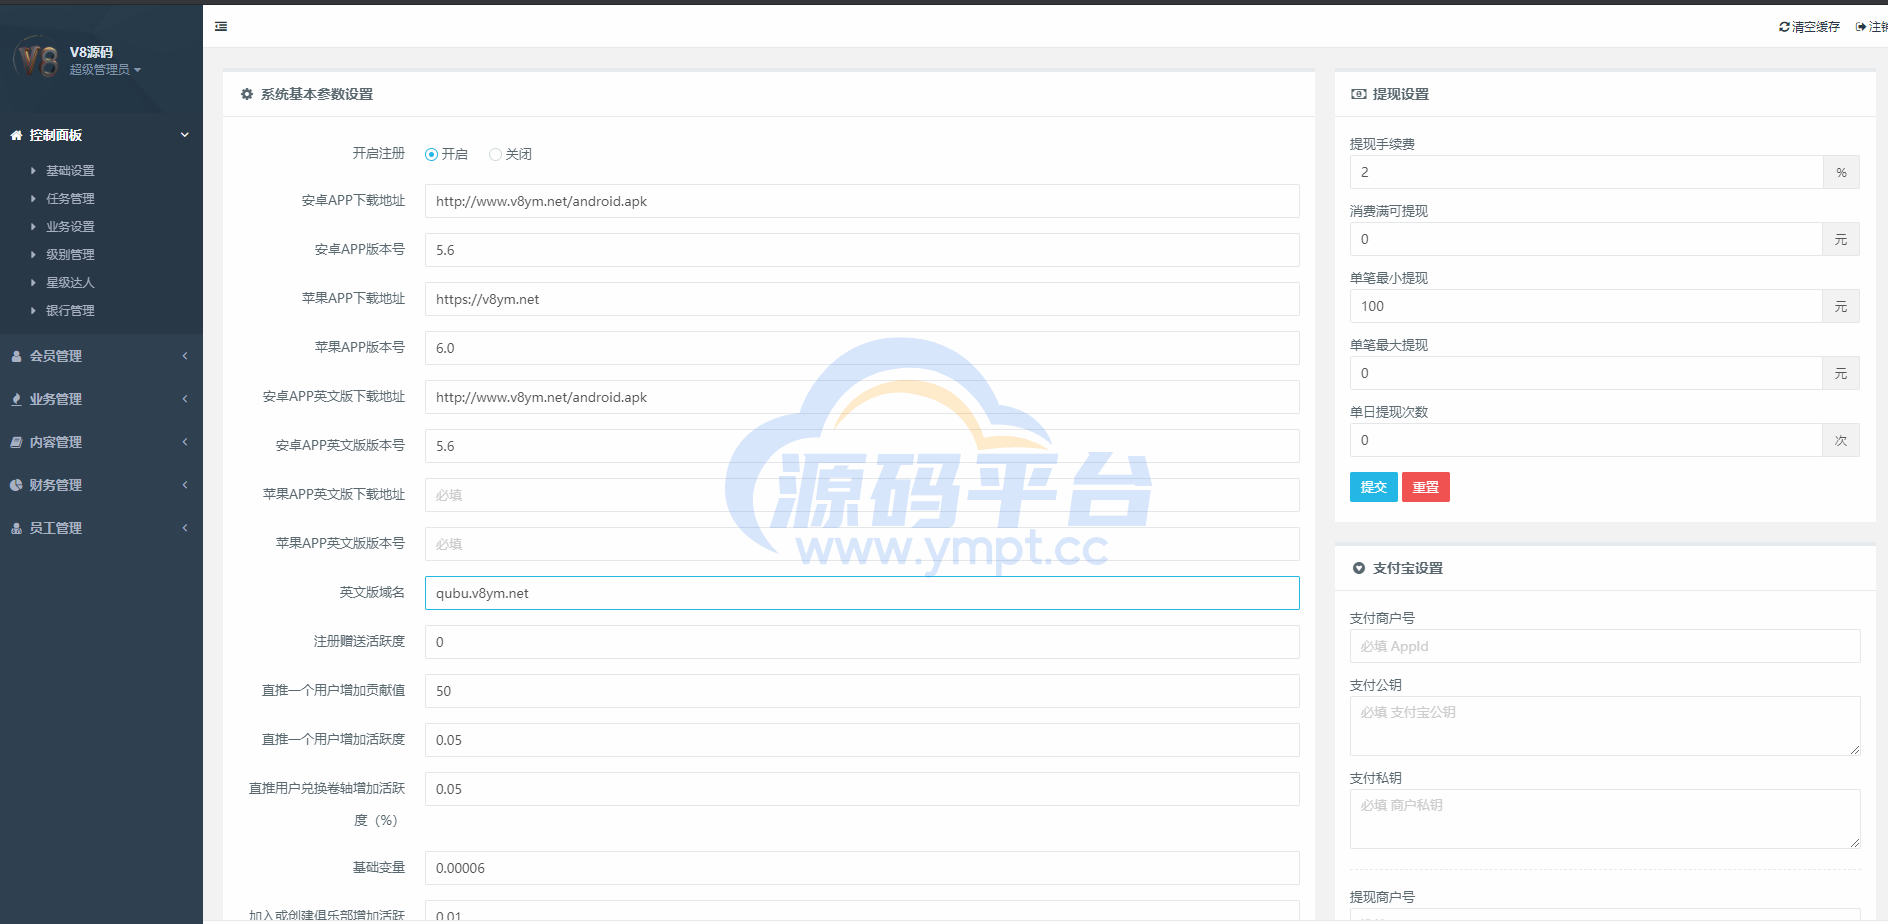
Task: Click the icon beside 业务管理
Action: pyautogui.click(x=16, y=399)
